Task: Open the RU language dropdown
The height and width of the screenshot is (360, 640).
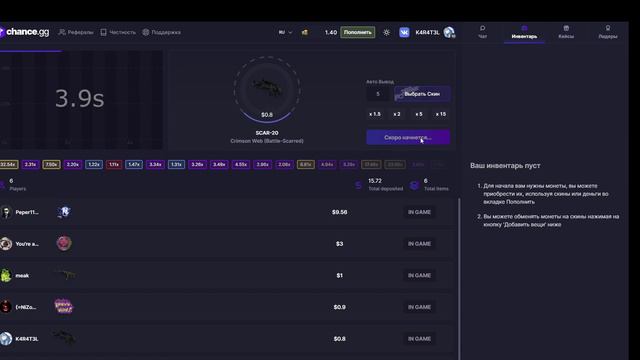Action: 285,32
